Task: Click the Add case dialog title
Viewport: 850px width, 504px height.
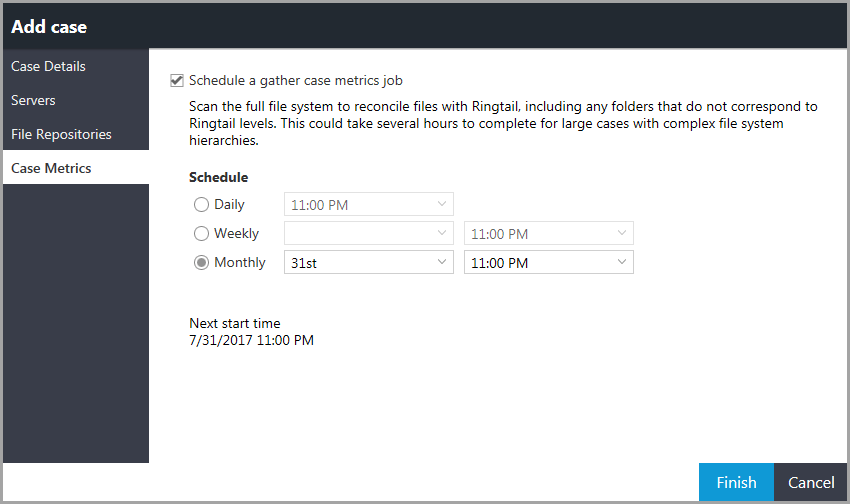Action: (x=49, y=27)
